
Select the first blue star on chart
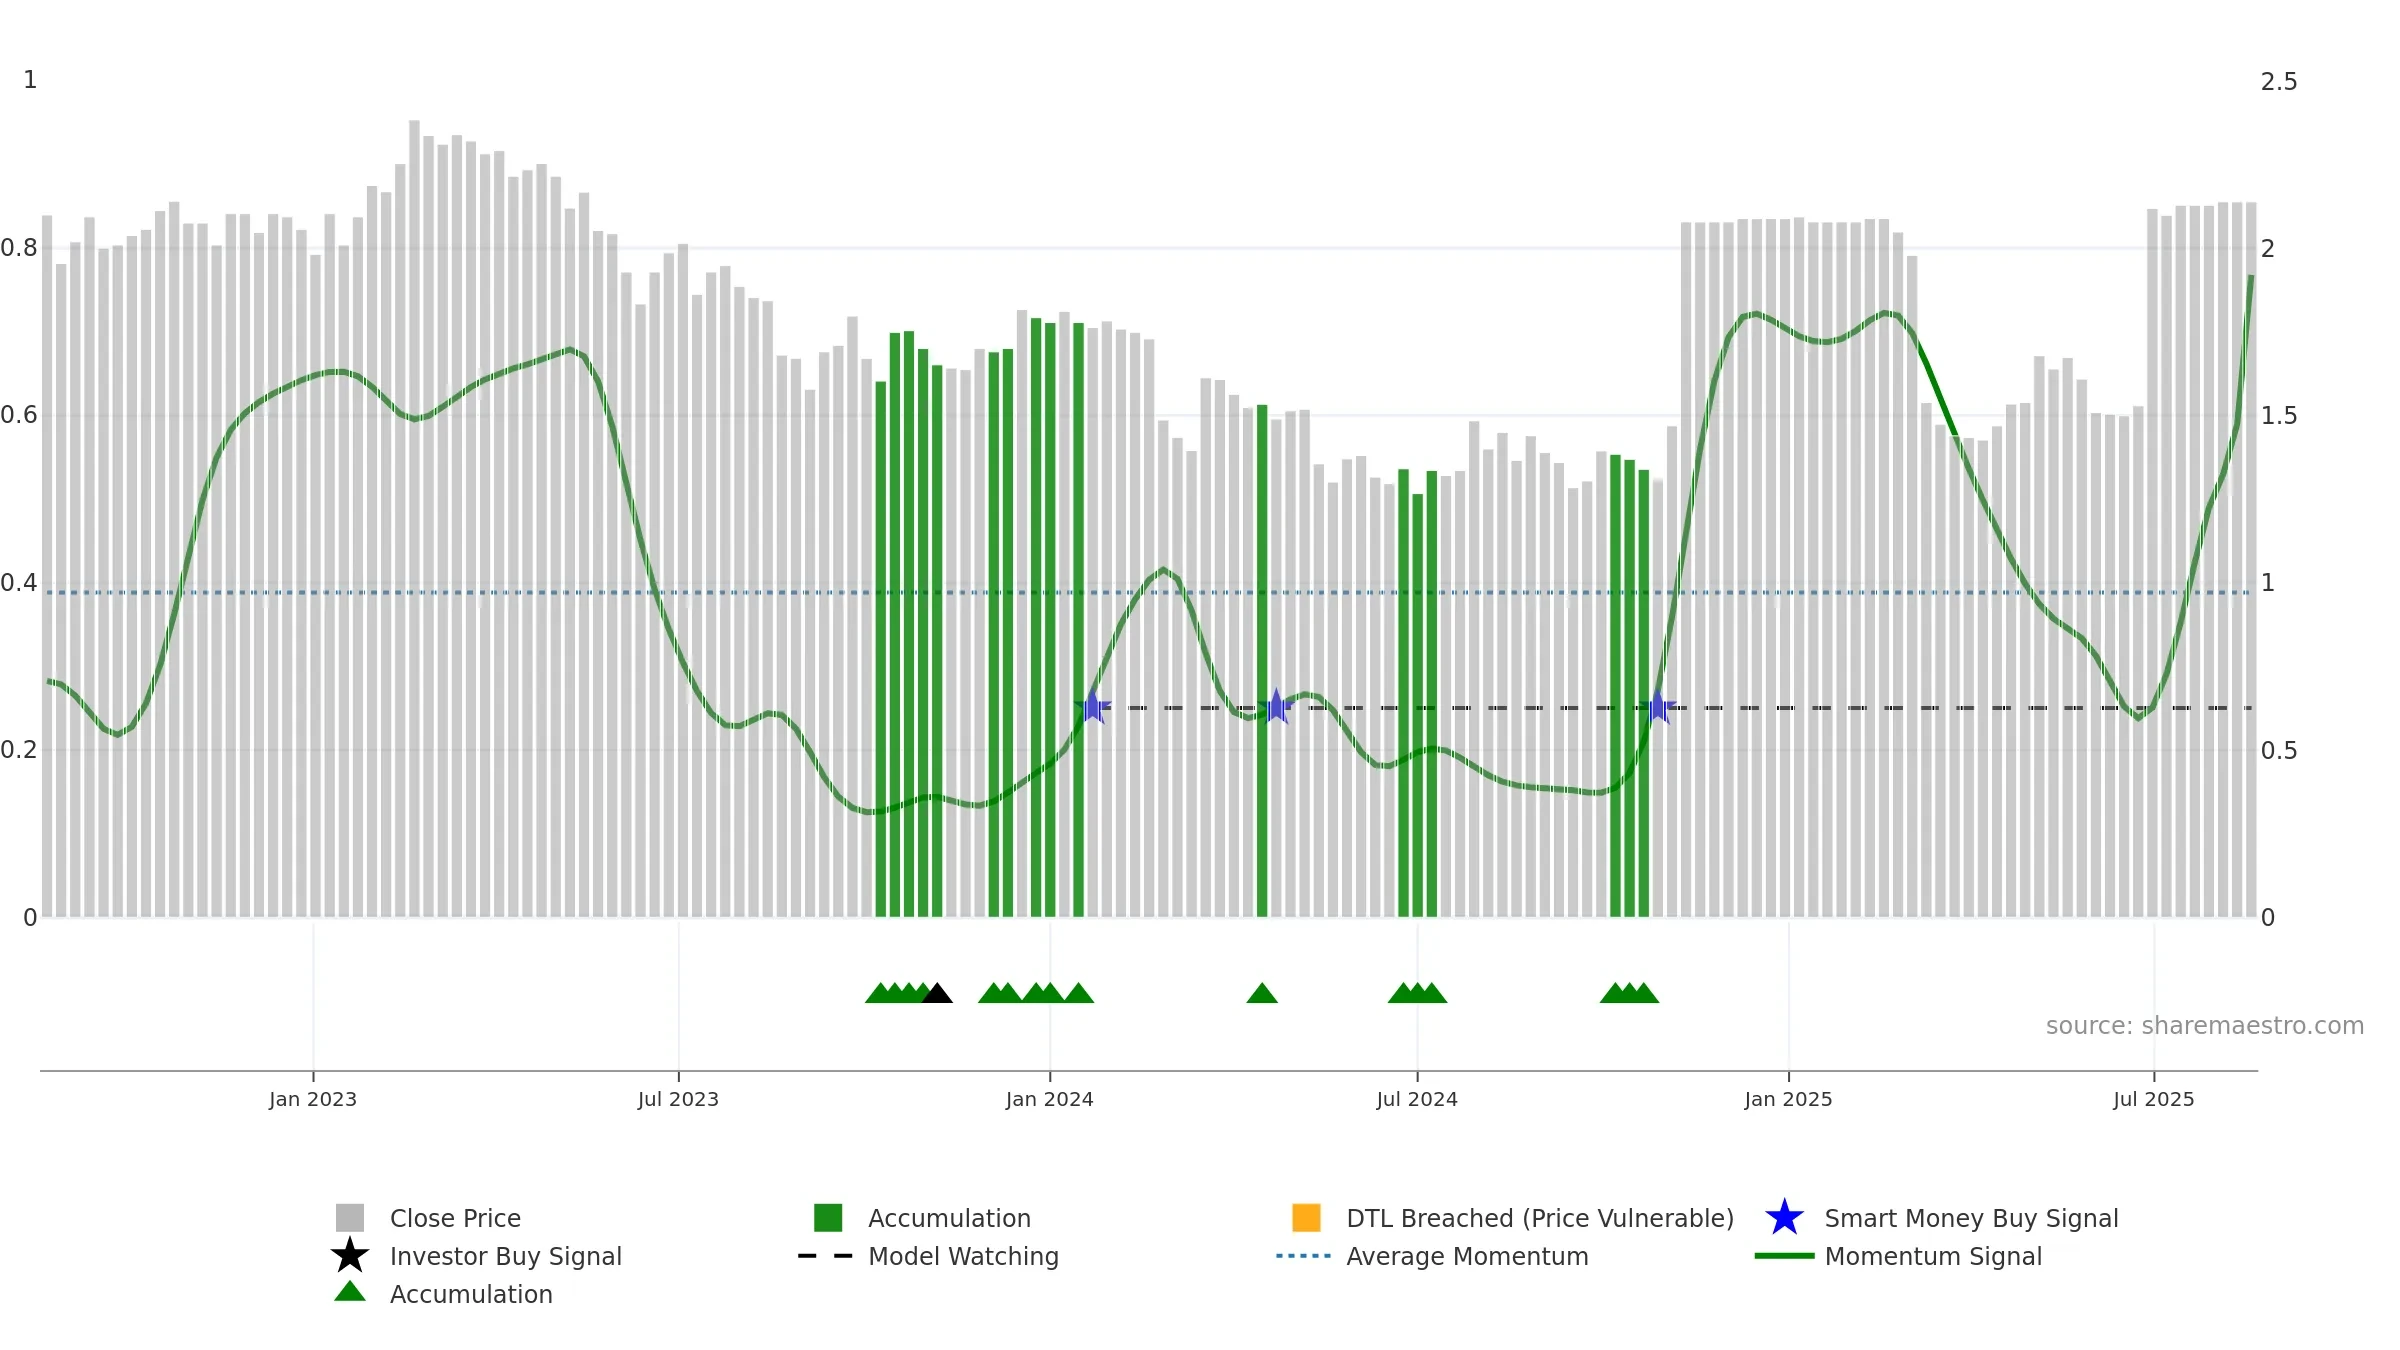(1093, 707)
